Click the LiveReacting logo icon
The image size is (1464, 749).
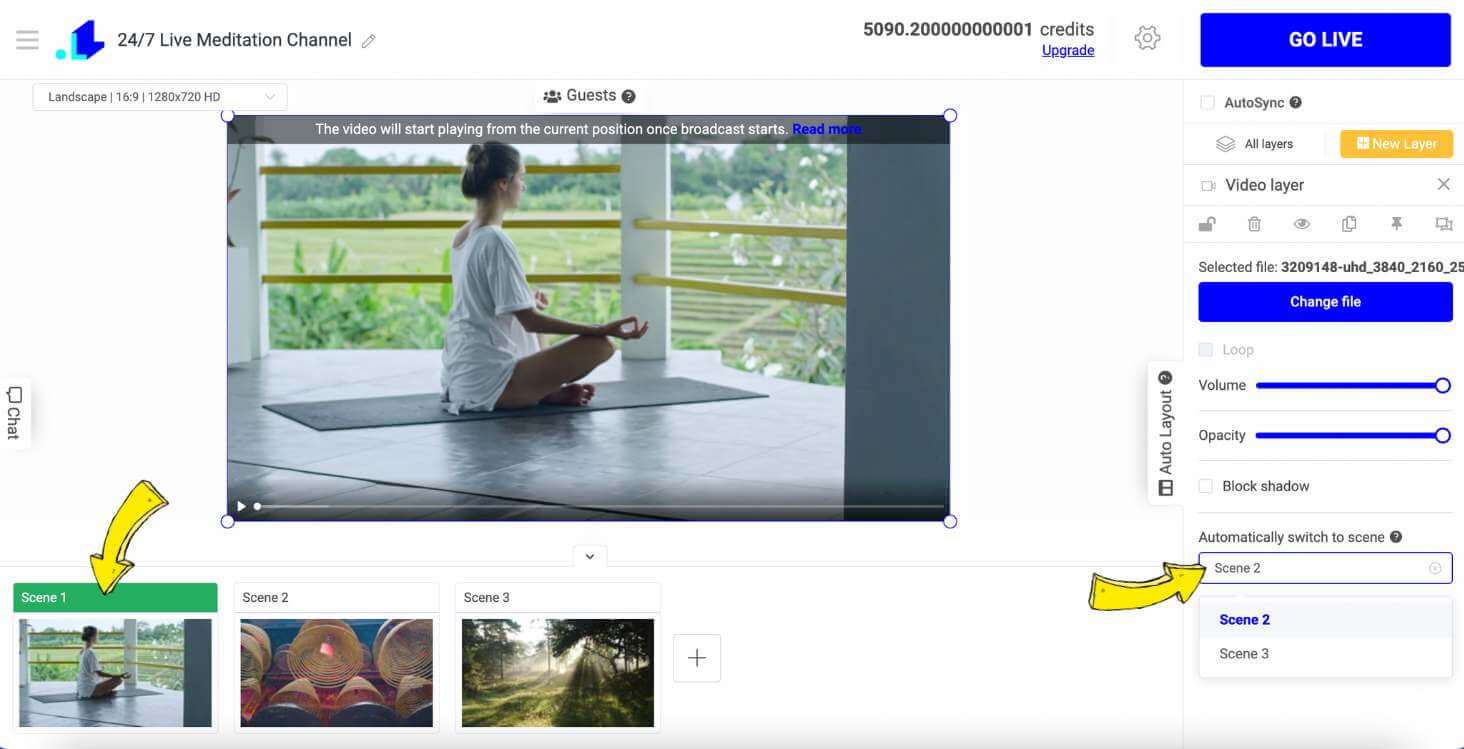81,40
